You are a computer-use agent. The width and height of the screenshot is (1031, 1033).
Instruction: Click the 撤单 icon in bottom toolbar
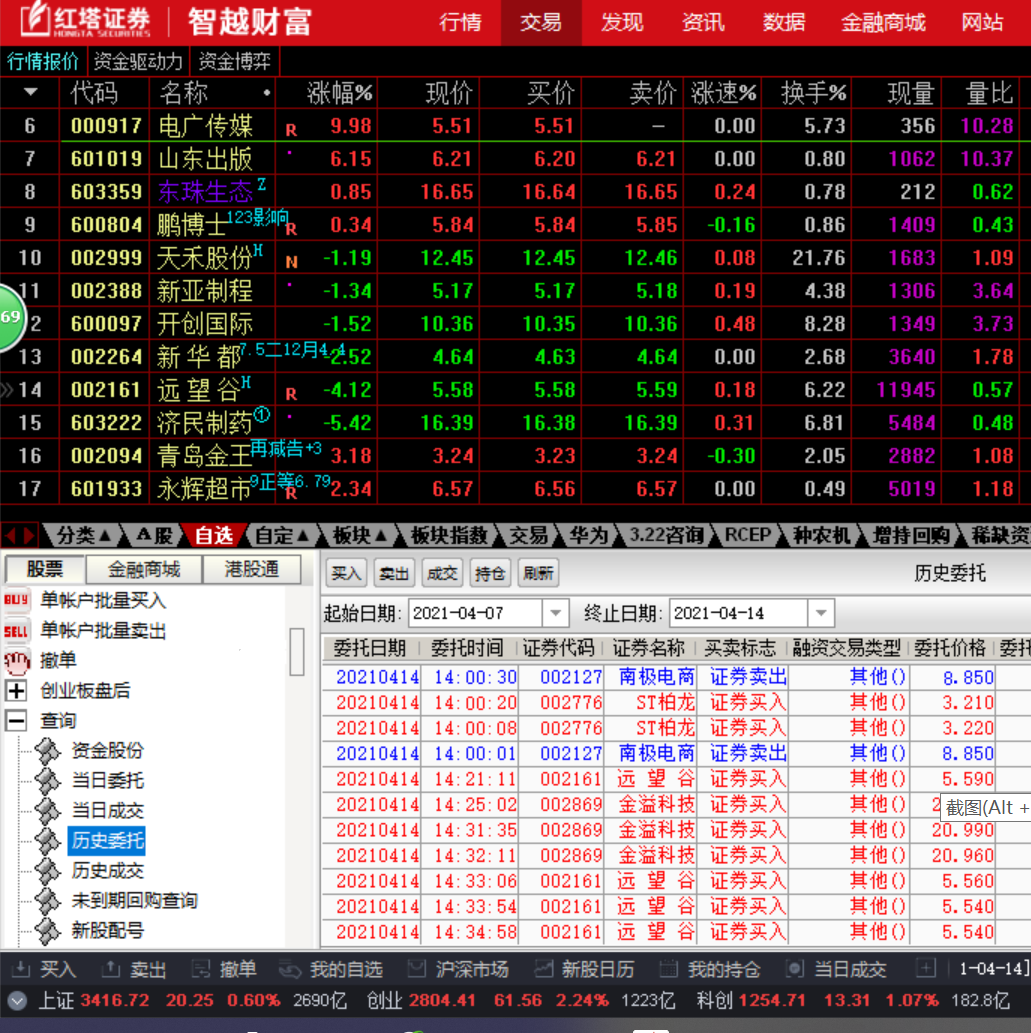coord(200,968)
